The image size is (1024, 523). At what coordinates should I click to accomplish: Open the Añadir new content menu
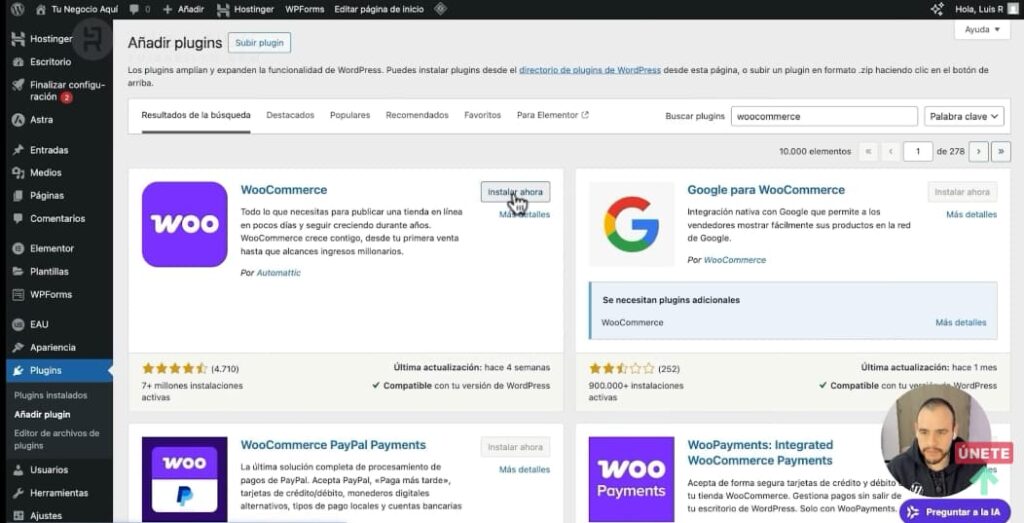point(184,9)
